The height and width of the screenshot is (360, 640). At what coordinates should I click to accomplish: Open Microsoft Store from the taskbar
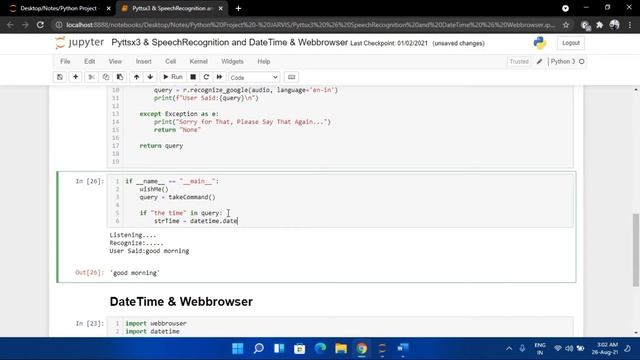click(x=300, y=348)
